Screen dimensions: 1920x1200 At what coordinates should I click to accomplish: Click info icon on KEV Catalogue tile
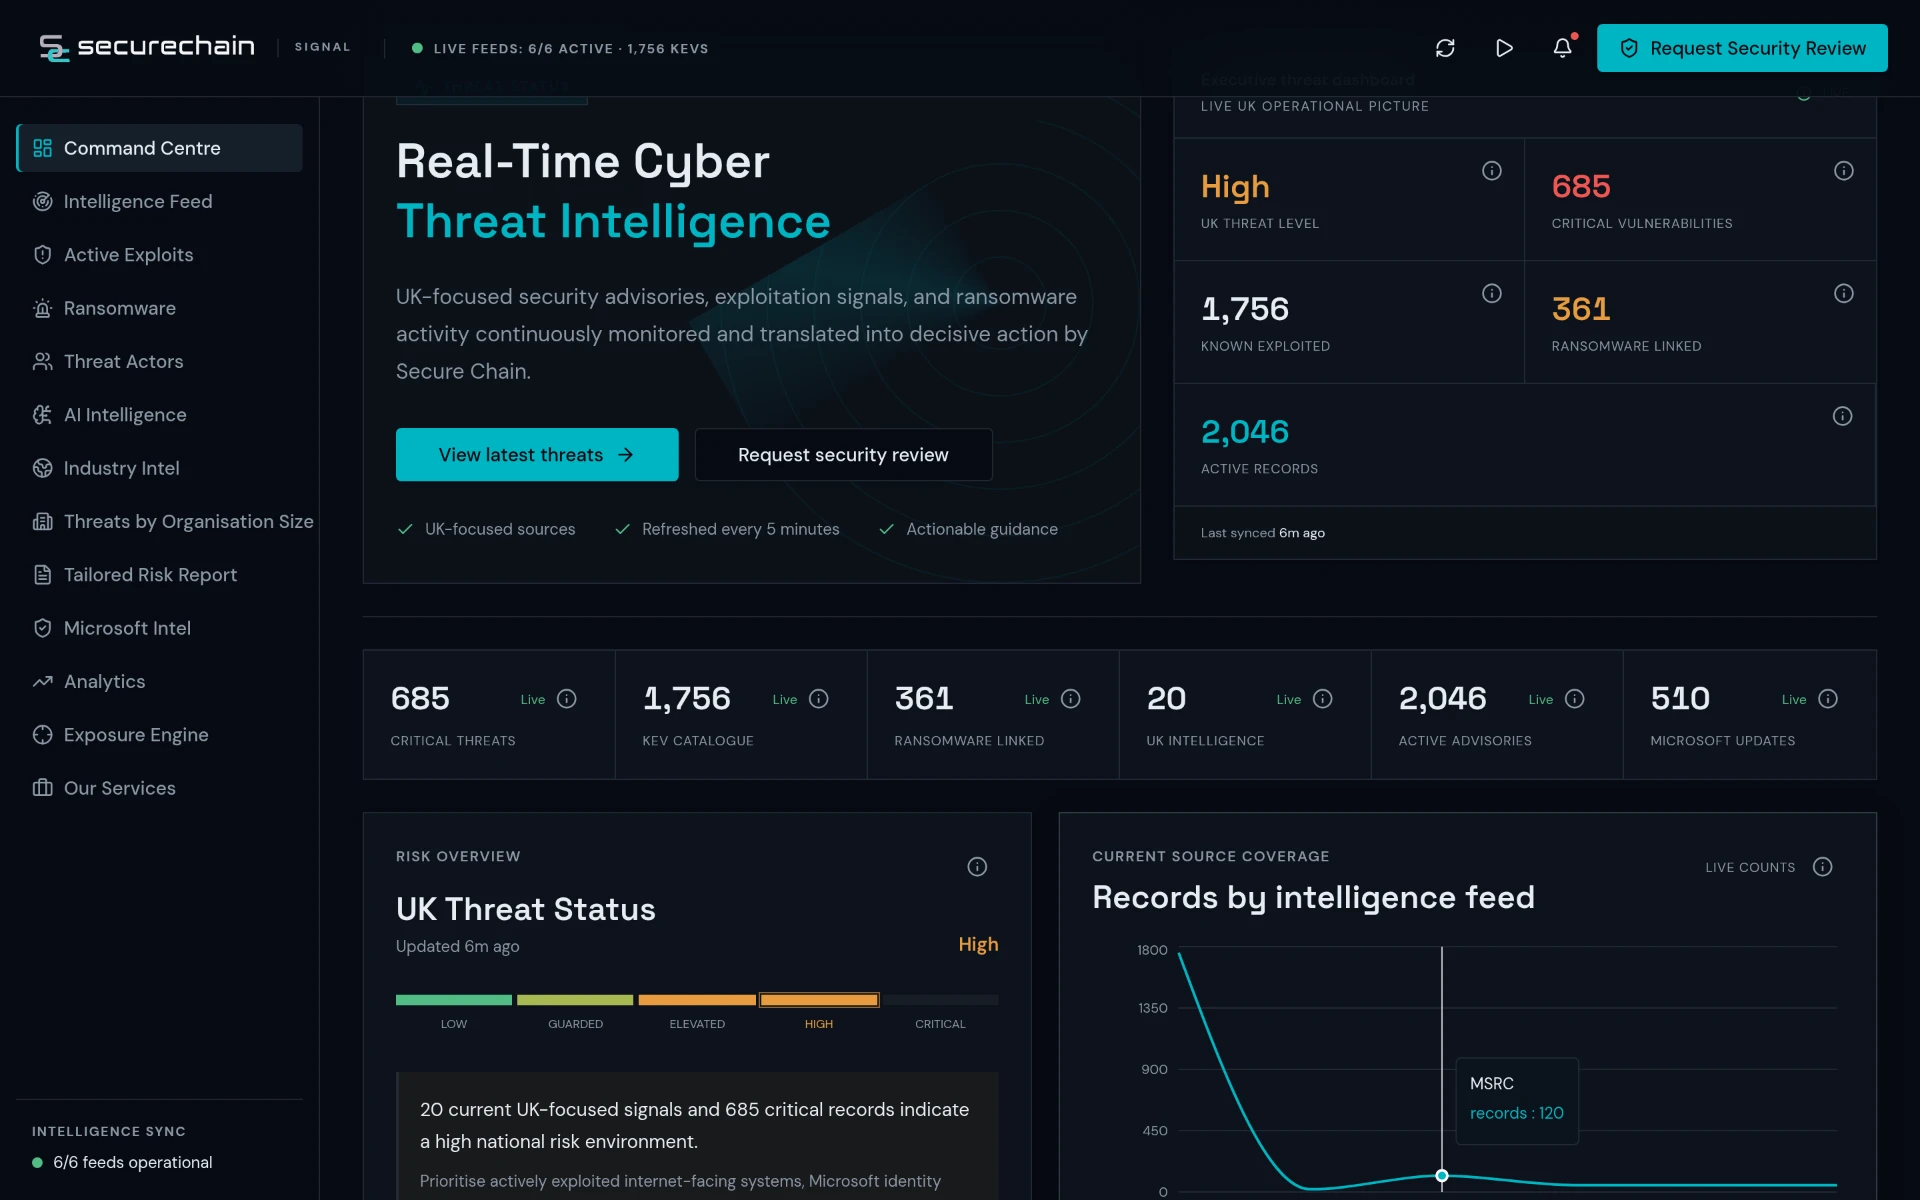point(819,699)
